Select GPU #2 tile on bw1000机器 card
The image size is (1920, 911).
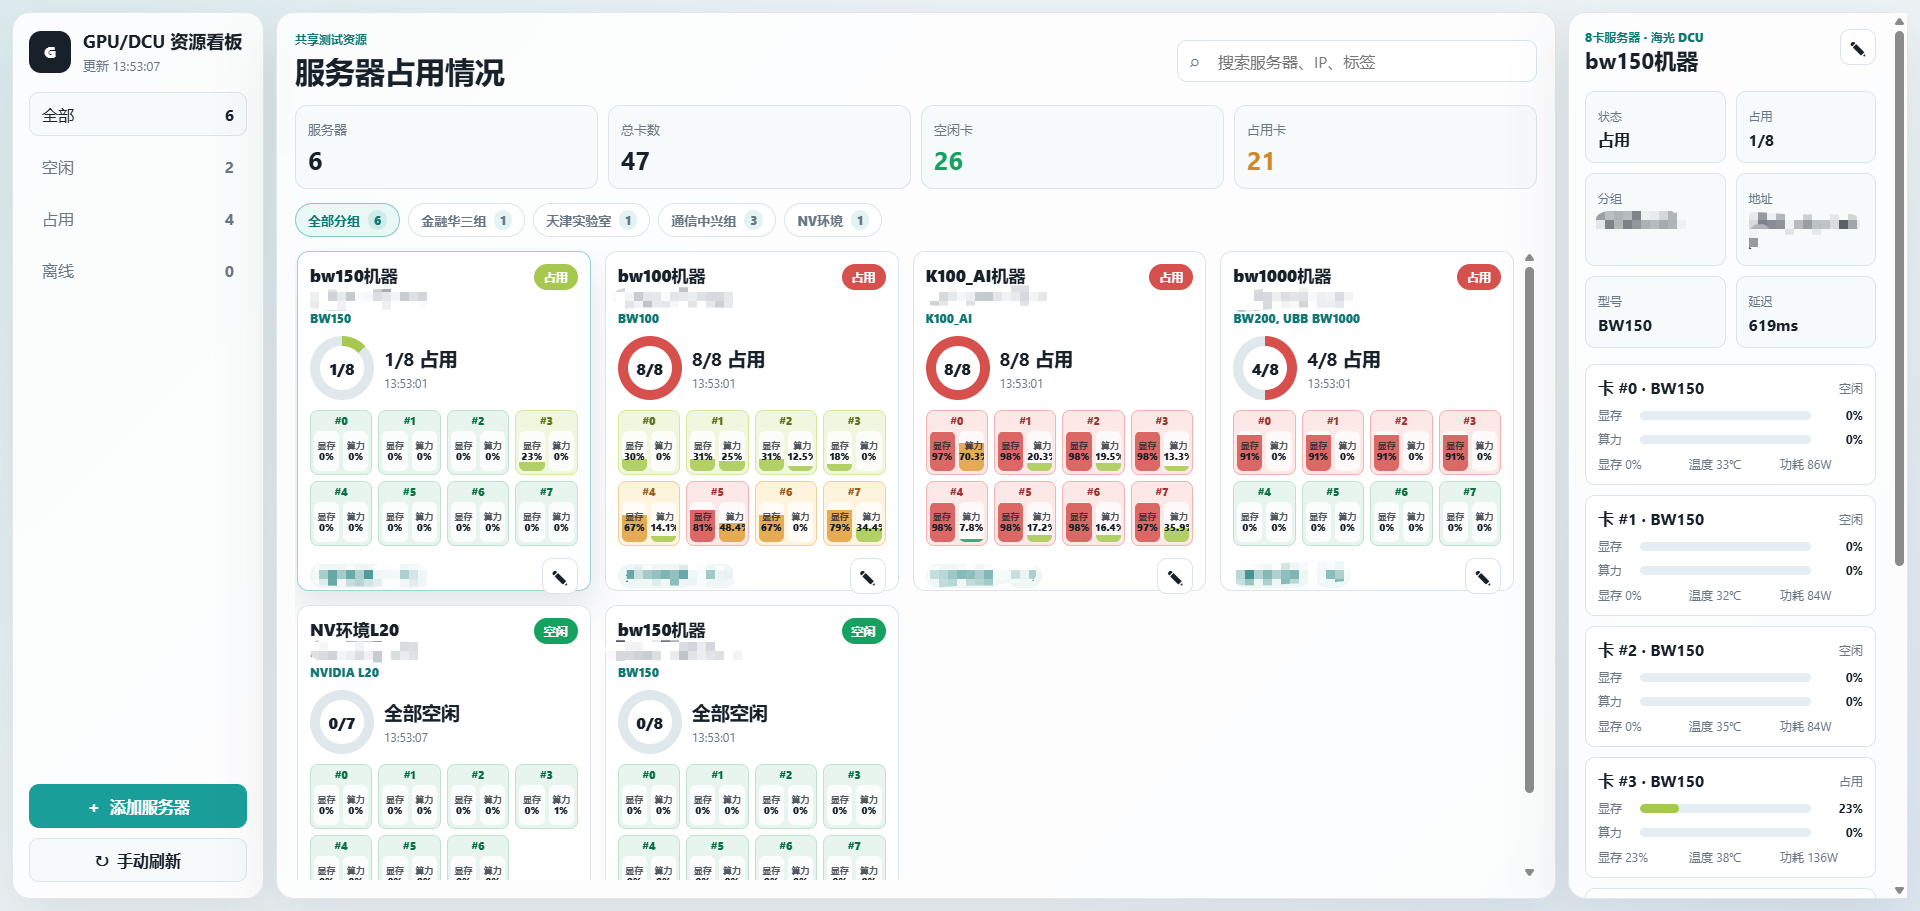tap(1401, 442)
